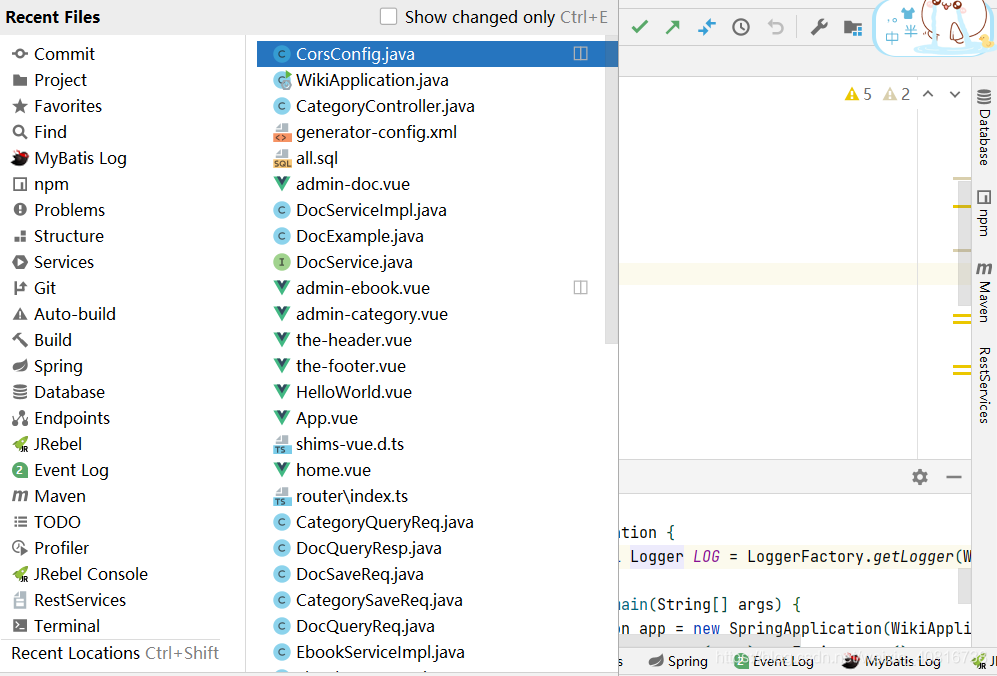The height and width of the screenshot is (676, 997).
Task: Click the TODO list icon
Action: pos(20,522)
